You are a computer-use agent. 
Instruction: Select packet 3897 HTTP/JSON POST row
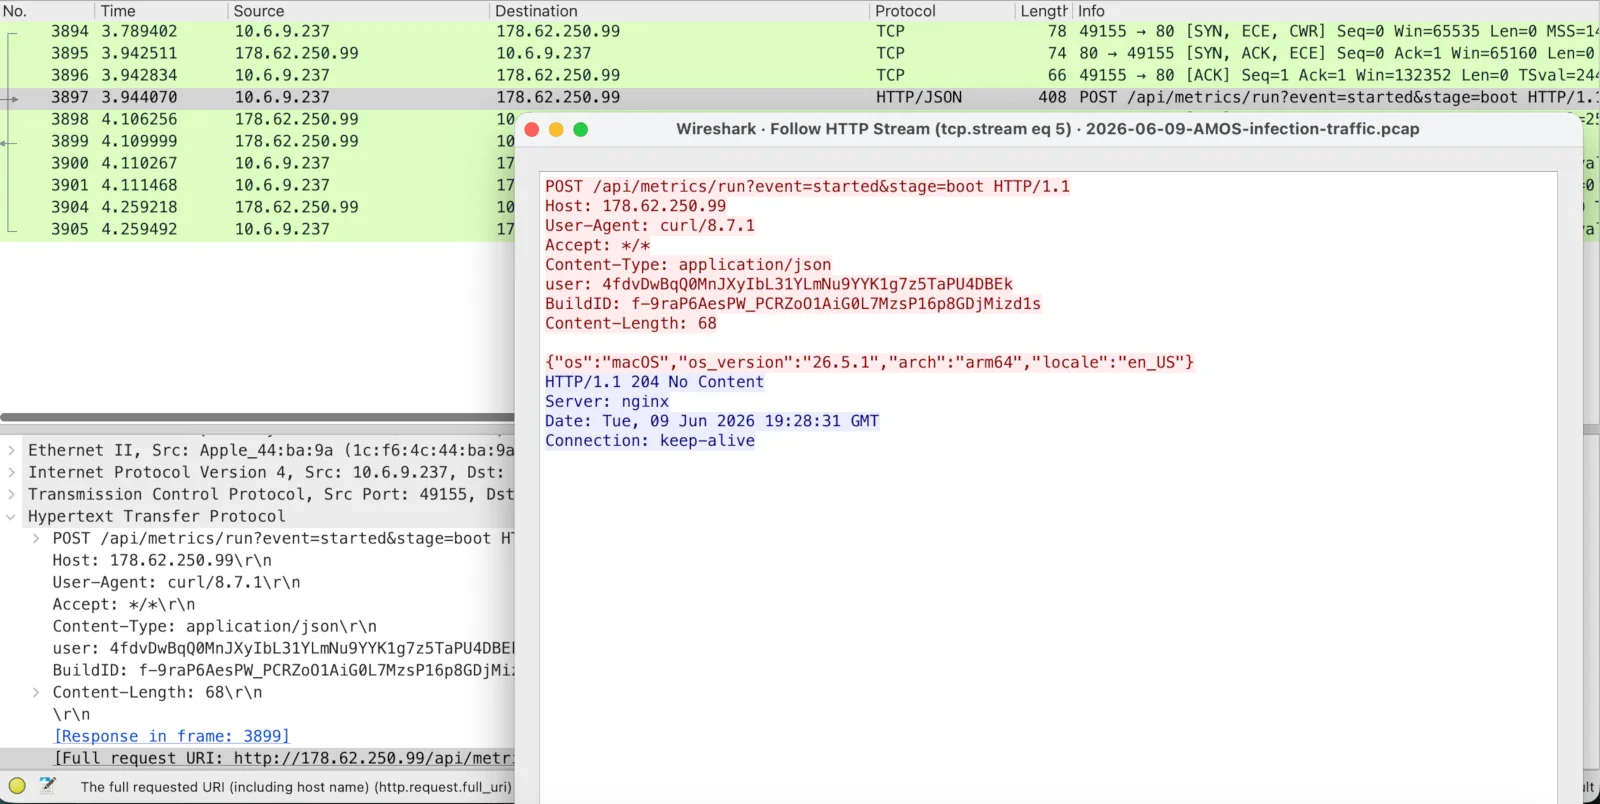click(x=800, y=97)
